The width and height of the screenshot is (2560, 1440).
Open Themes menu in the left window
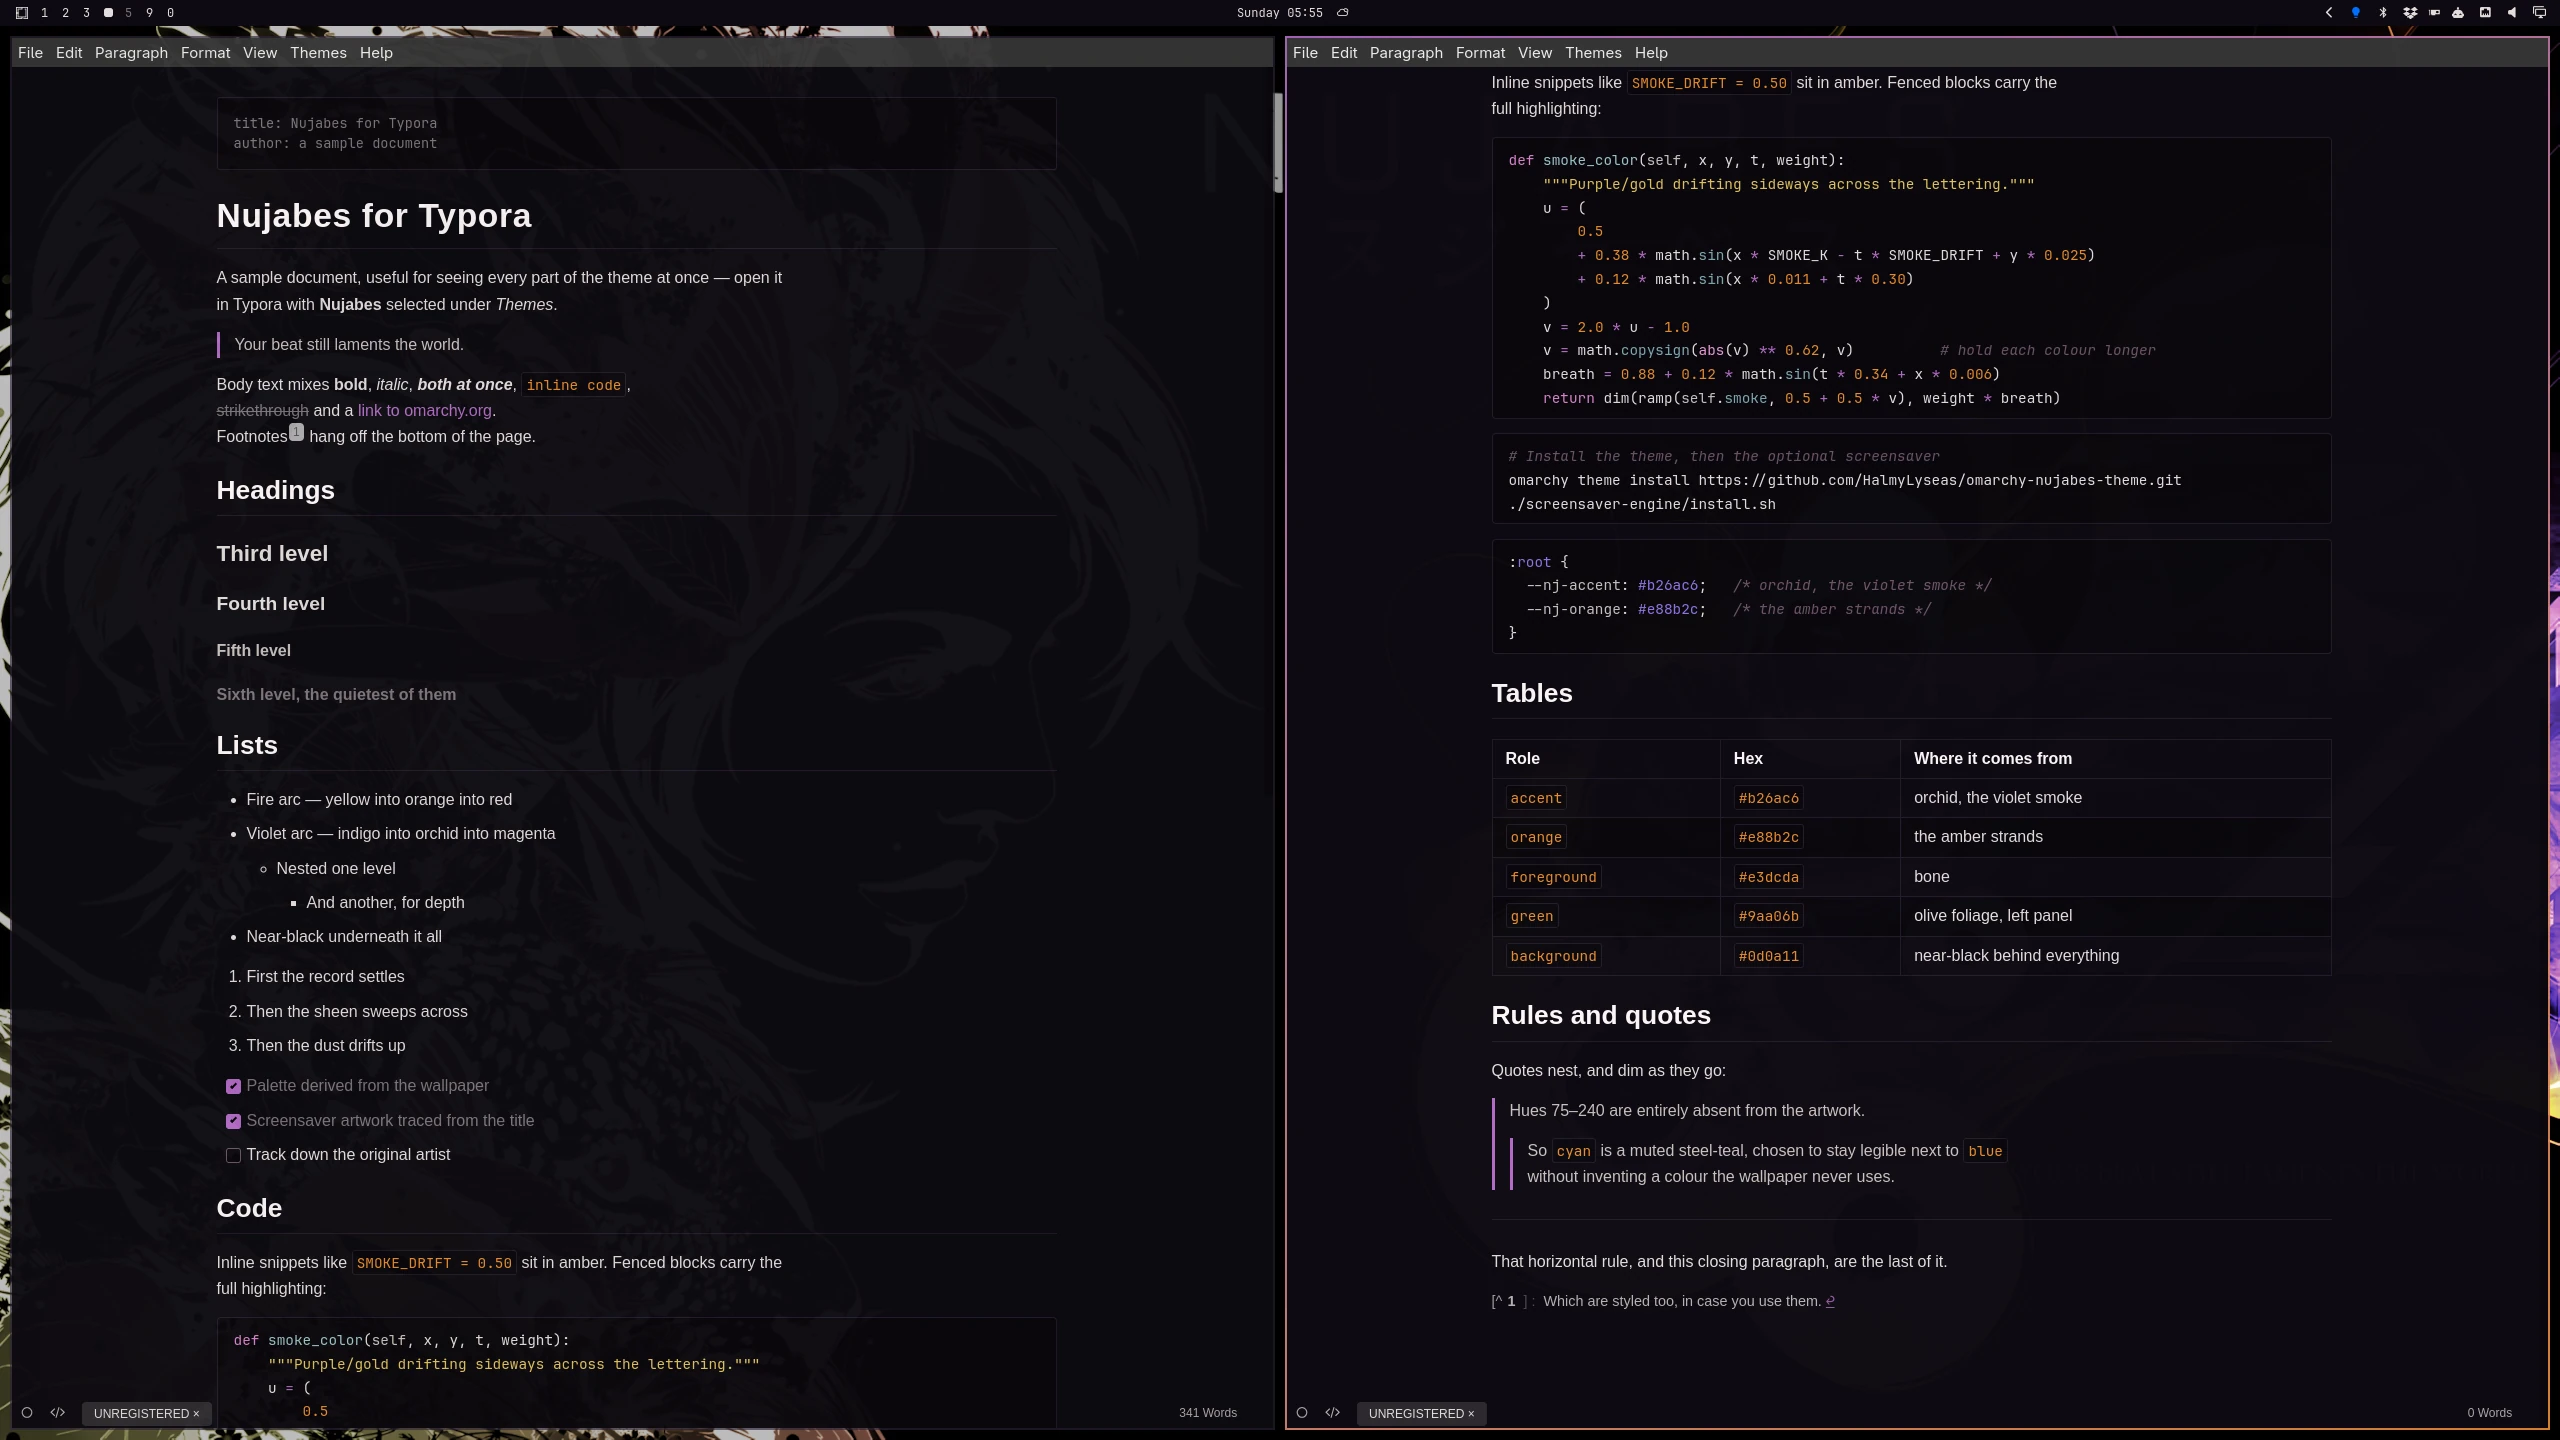[318, 53]
